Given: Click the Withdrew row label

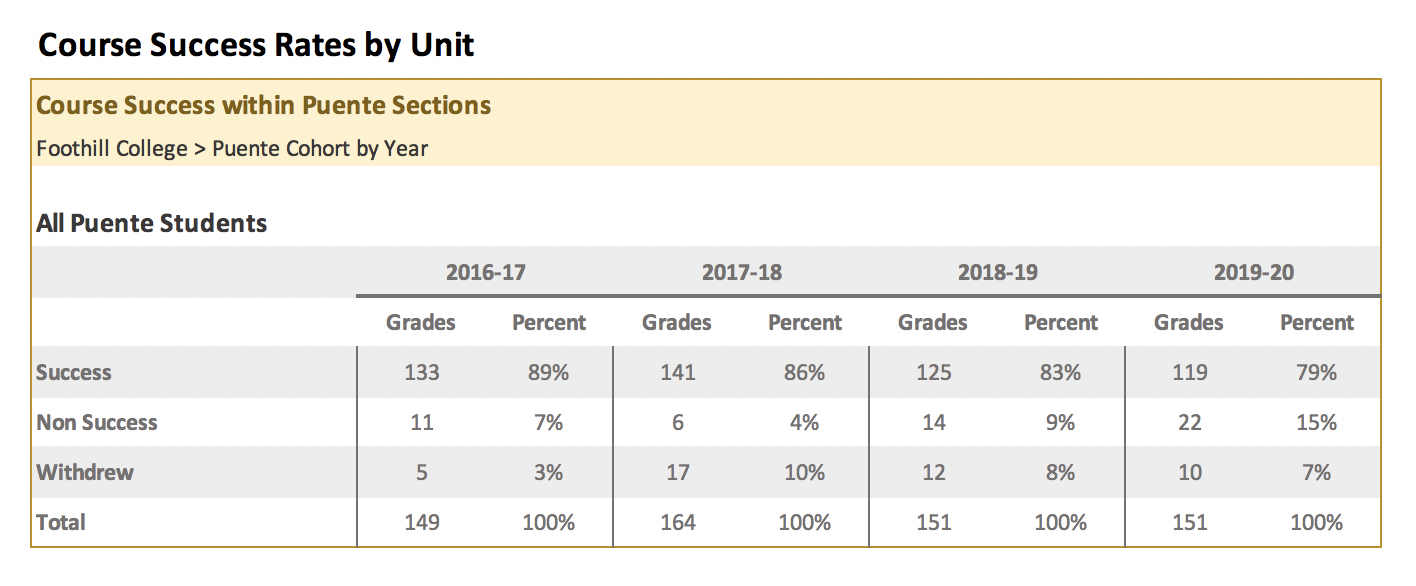Looking at the screenshot, I should coord(85,472).
